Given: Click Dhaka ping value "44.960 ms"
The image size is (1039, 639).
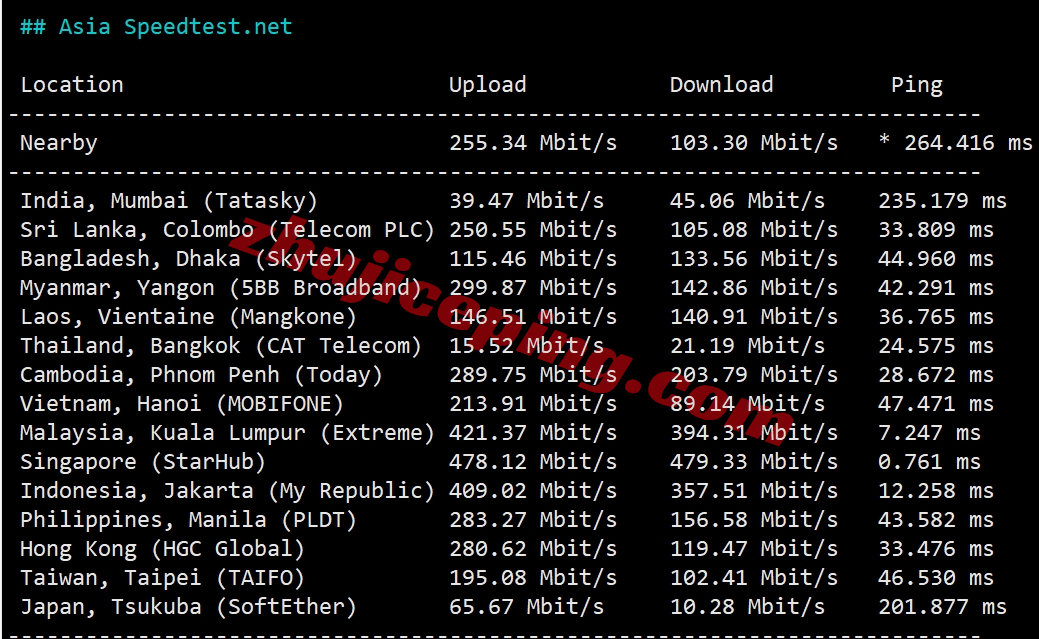Looking at the screenshot, I should (x=936, y=259).
